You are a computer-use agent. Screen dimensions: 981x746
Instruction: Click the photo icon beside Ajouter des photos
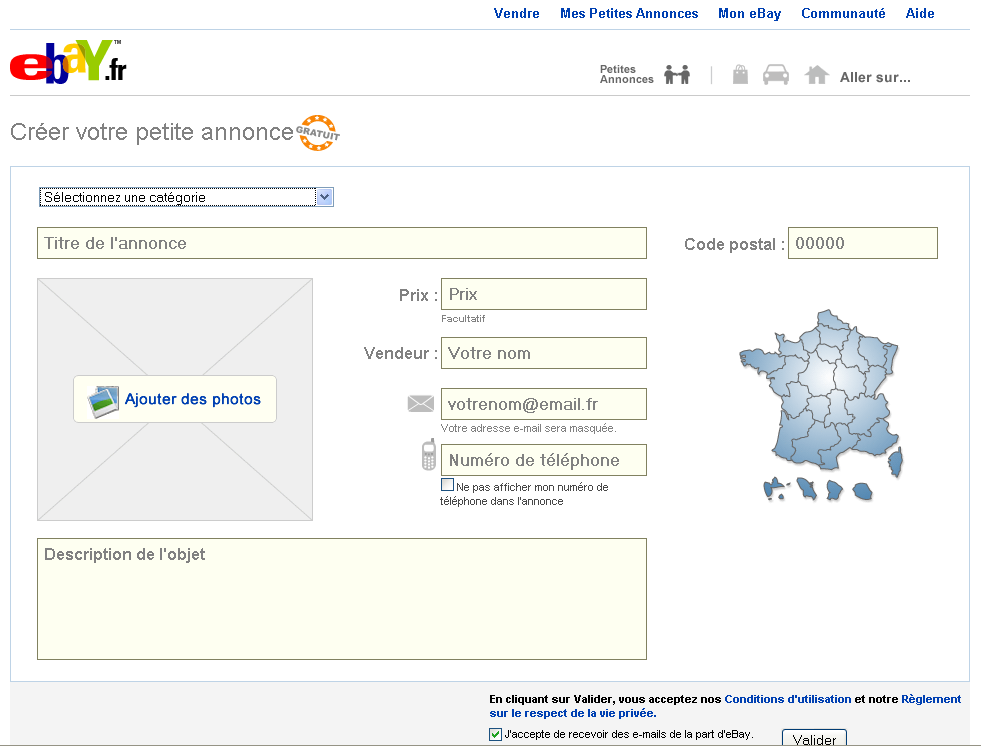coord(103,401)
